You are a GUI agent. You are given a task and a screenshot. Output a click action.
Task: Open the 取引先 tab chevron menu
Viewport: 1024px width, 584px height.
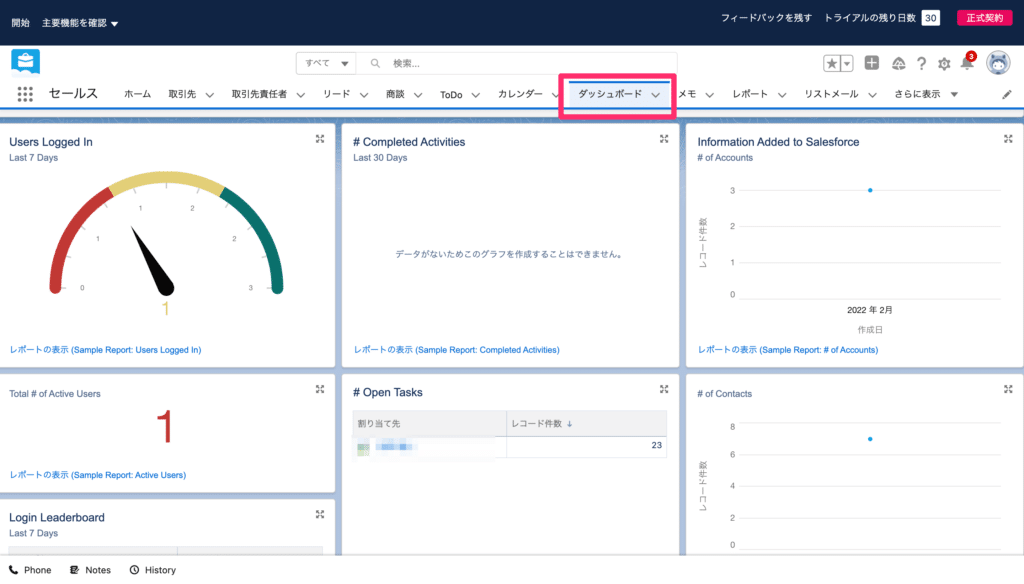tap(210, 95)
